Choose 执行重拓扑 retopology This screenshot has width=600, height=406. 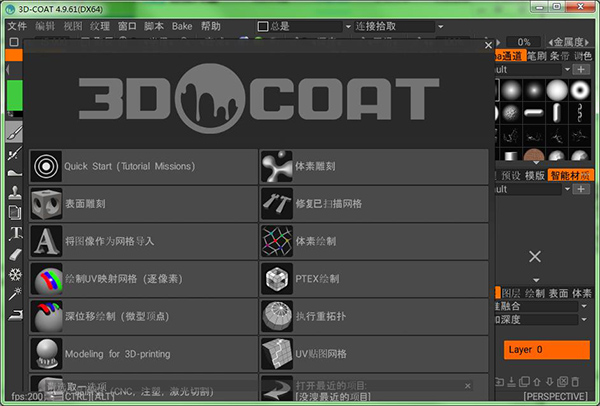[374, 316]
